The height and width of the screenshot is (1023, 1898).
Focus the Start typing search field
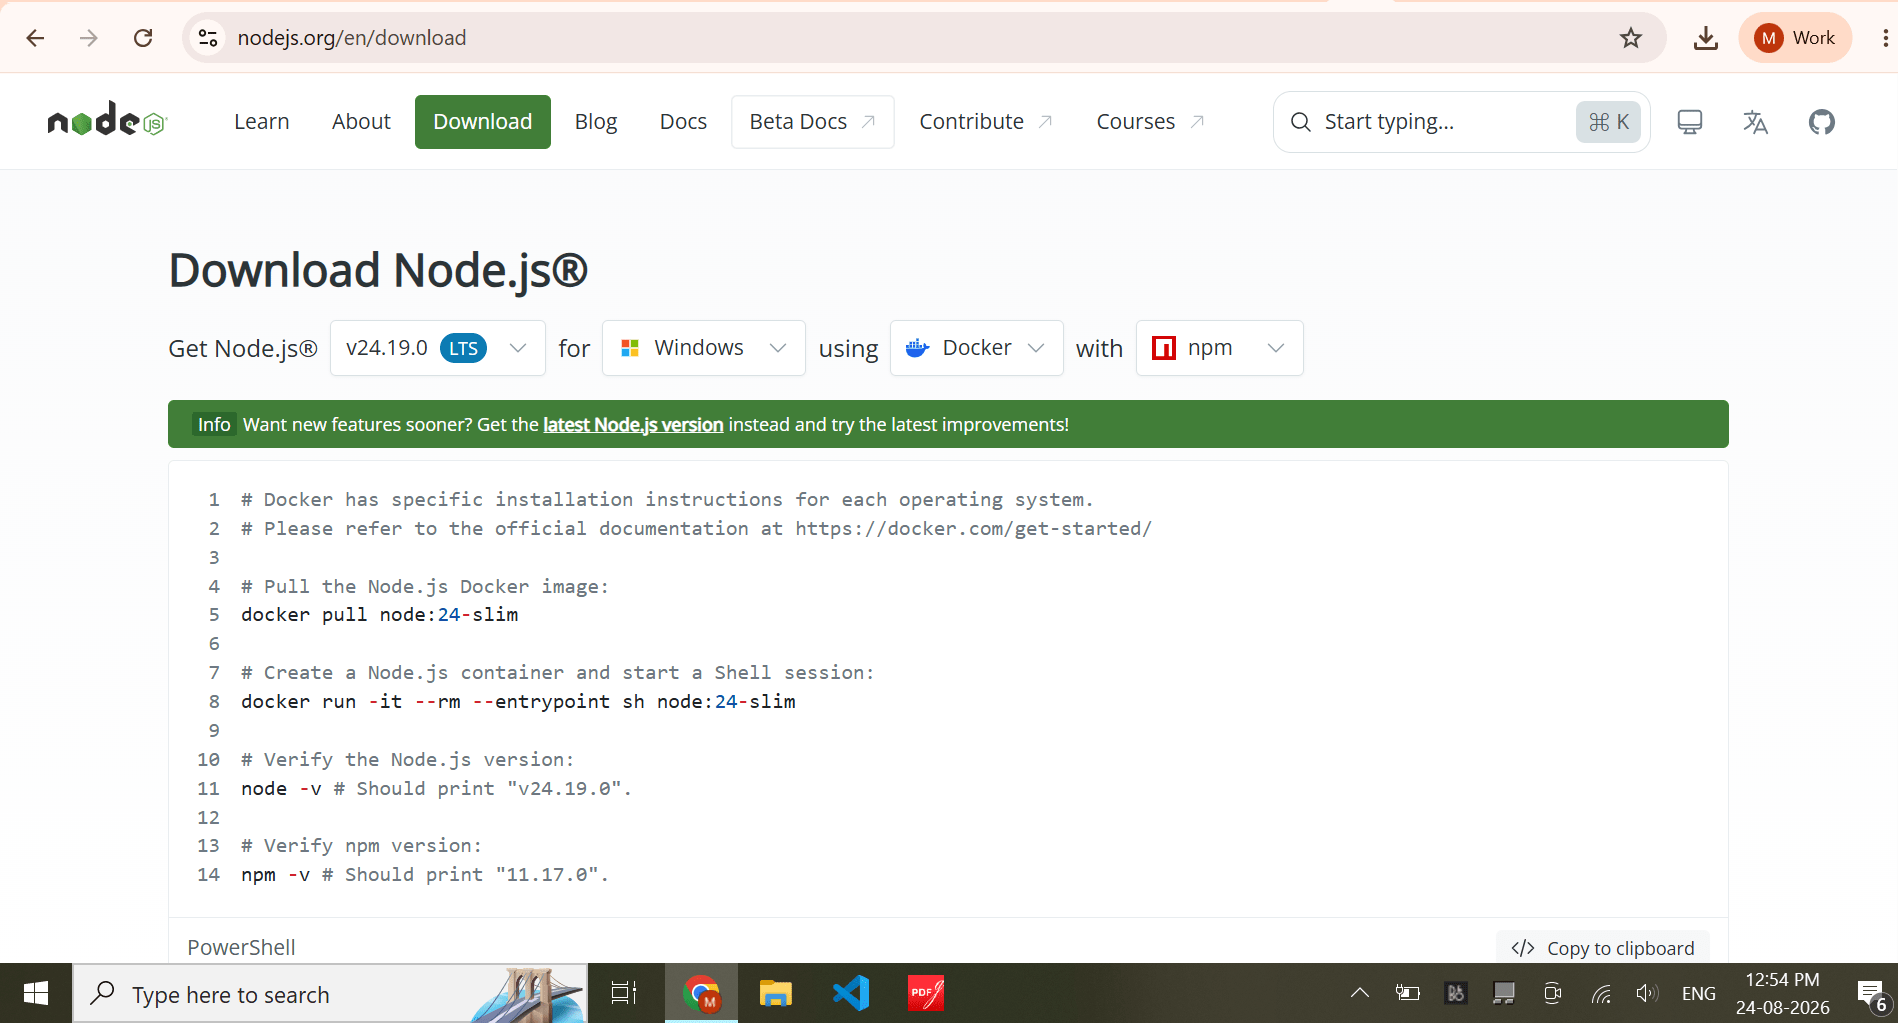pyautogui.click(x=1461, y=122)
